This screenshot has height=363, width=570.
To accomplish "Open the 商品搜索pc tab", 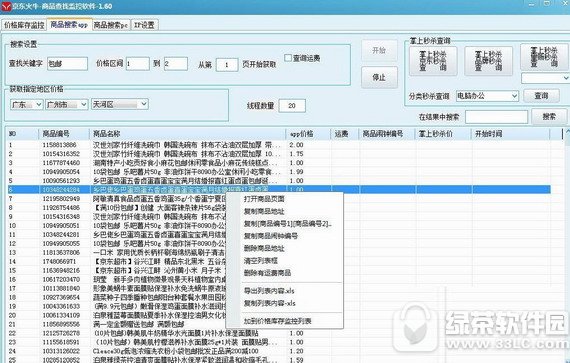I will [x=111, y=25].
